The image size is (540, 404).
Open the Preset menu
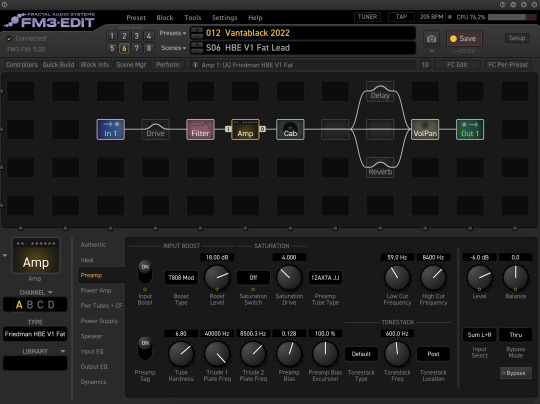[136, 18]
